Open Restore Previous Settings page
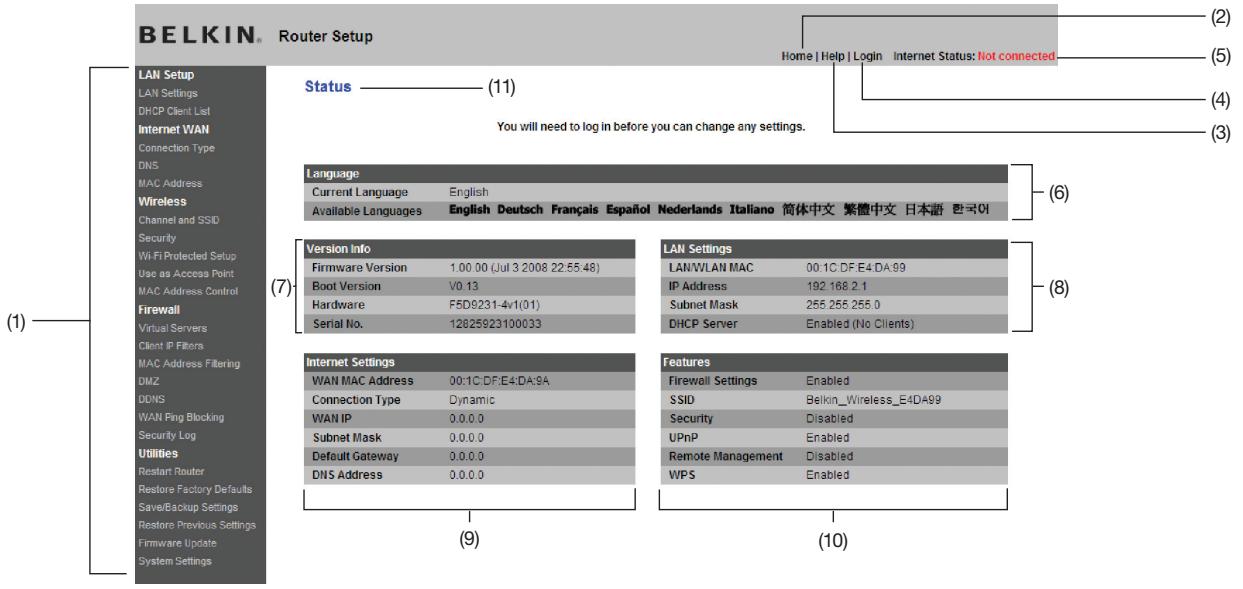This screenshot has width=1243, height=589. pos(199,525)
